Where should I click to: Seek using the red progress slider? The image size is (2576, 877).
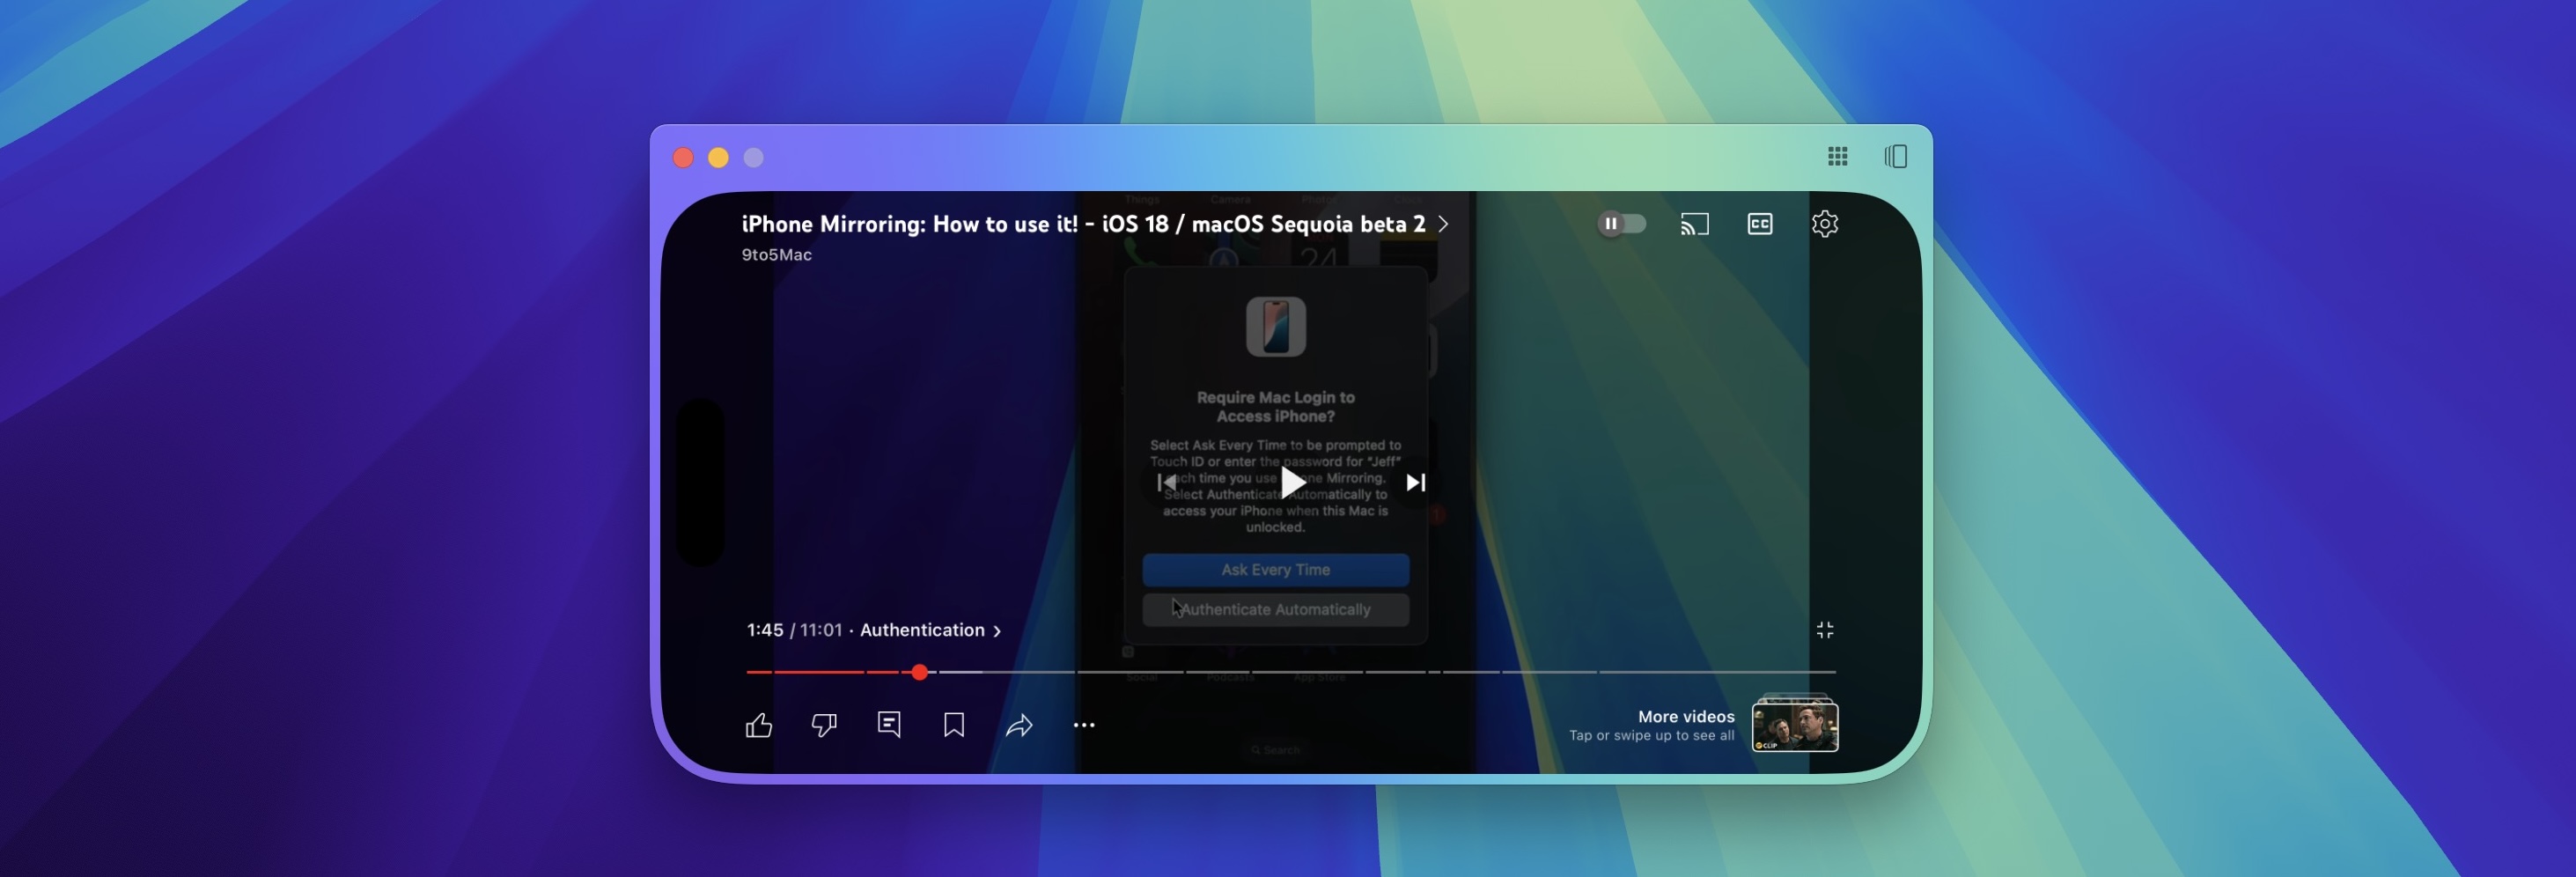[x=920, y=672]
